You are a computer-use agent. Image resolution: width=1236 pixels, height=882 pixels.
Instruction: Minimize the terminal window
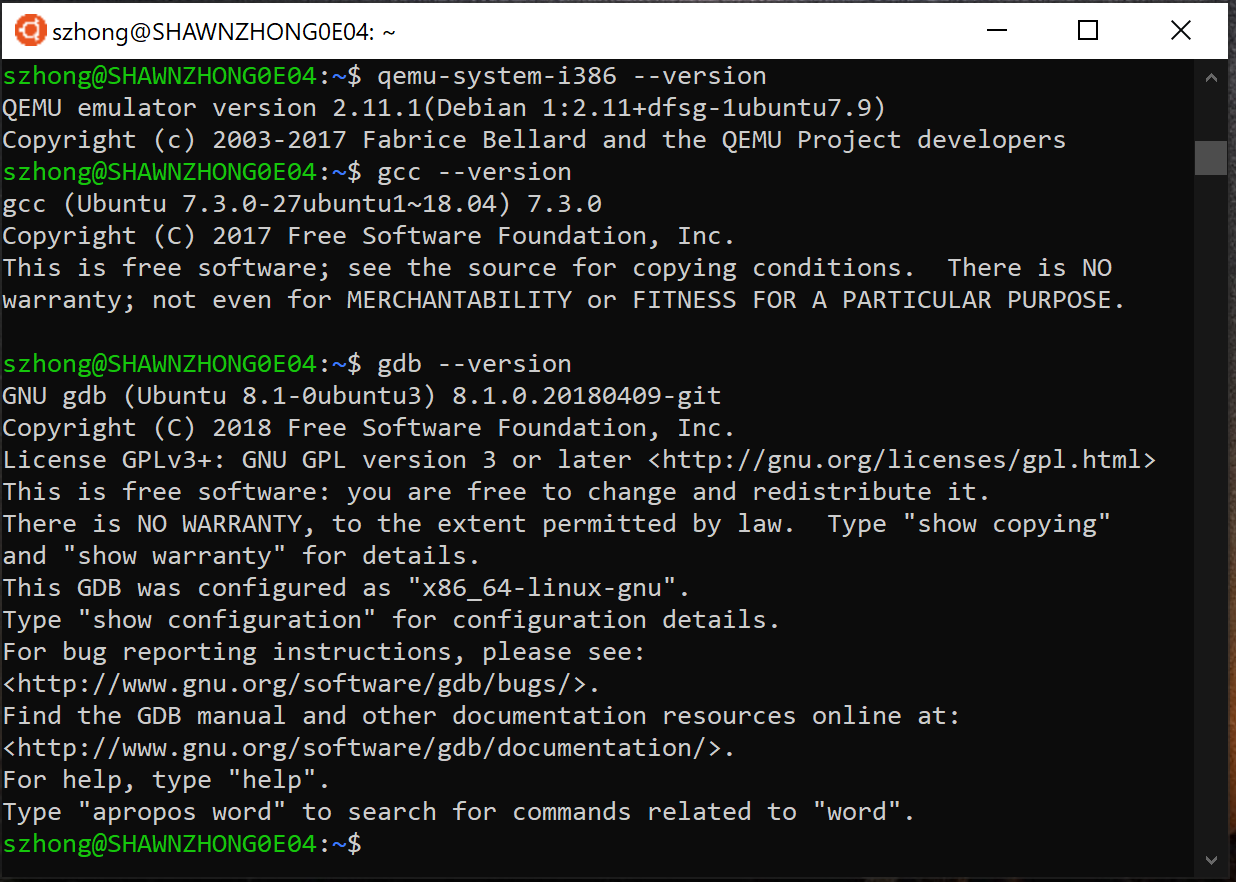(x=995, y=31)
